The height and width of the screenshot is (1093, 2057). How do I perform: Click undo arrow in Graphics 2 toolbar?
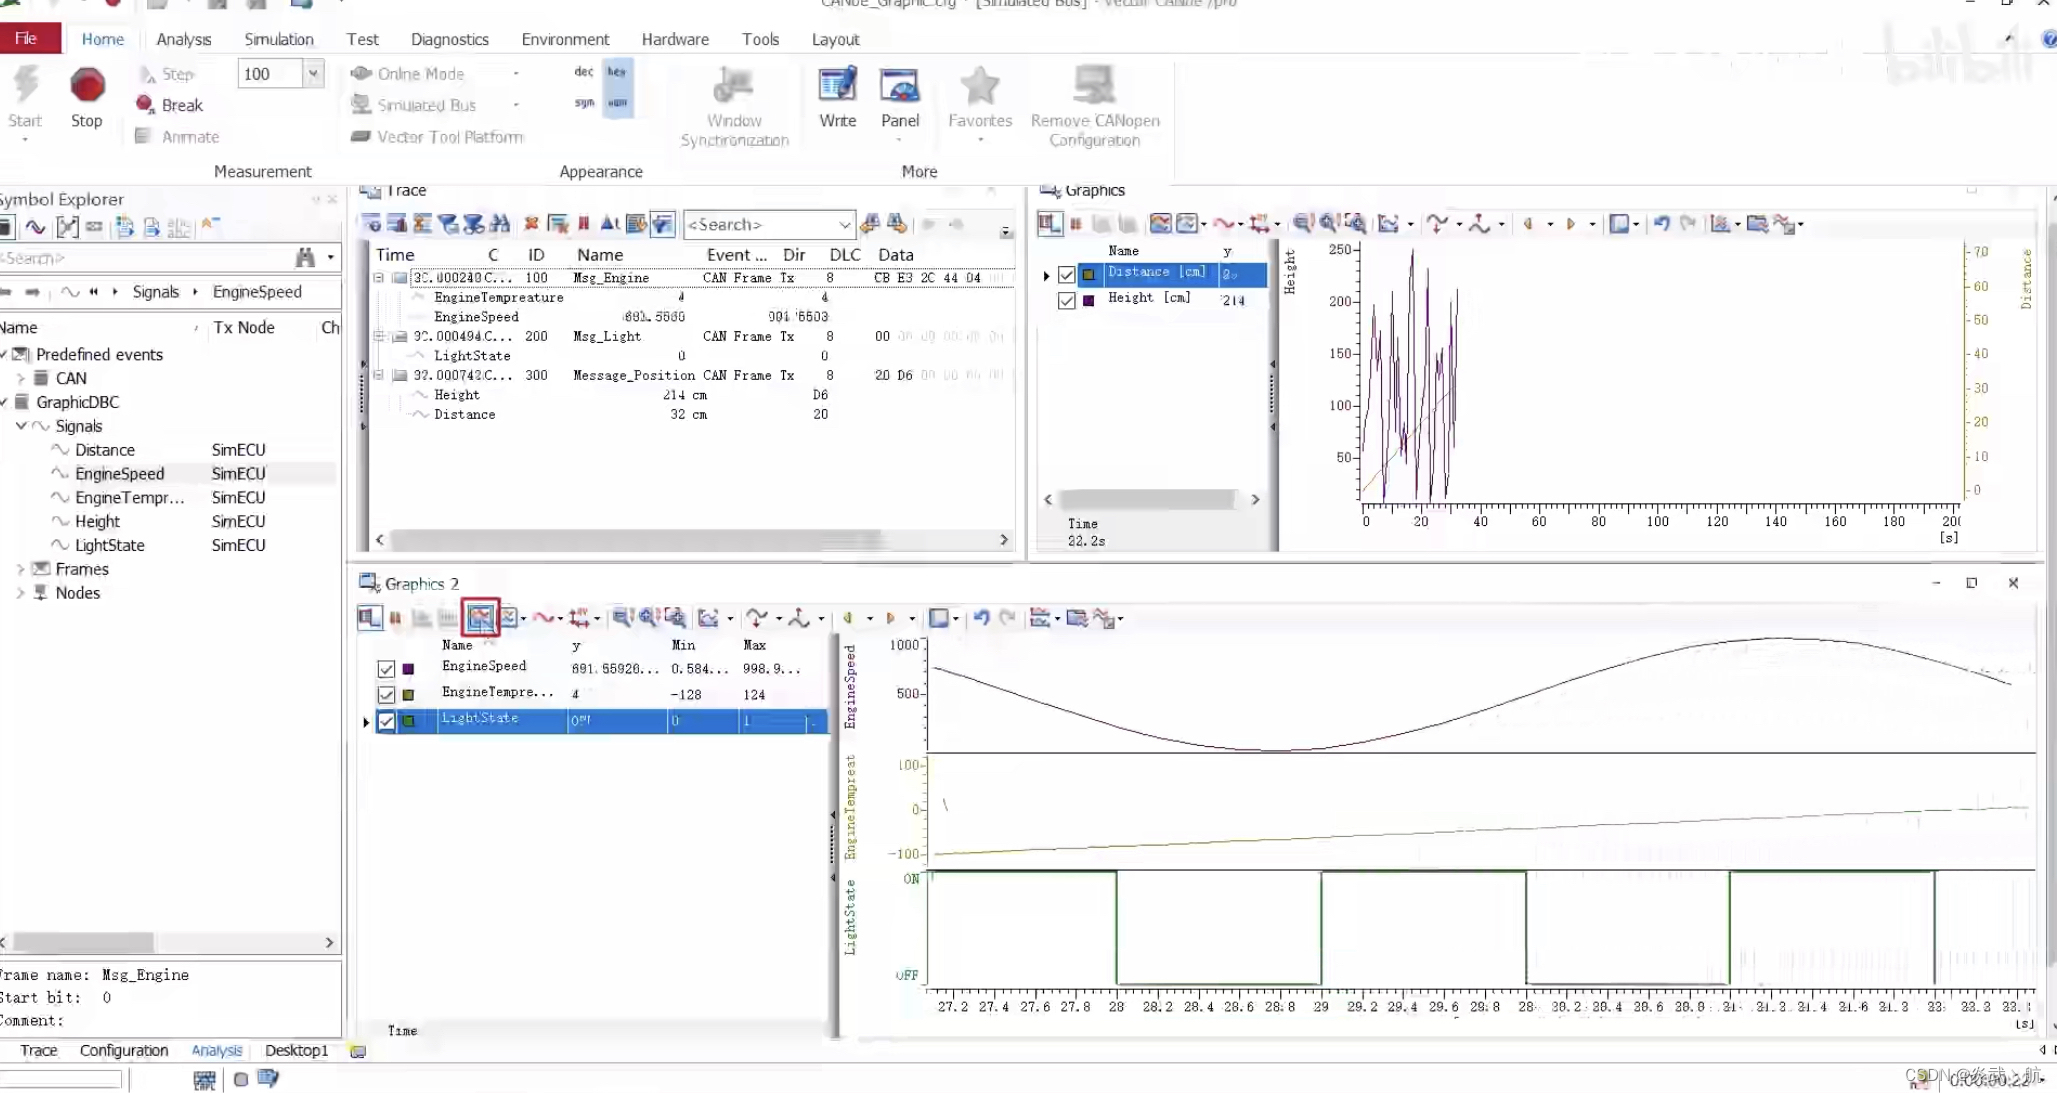pyautogui.click(x=981, y=618)
